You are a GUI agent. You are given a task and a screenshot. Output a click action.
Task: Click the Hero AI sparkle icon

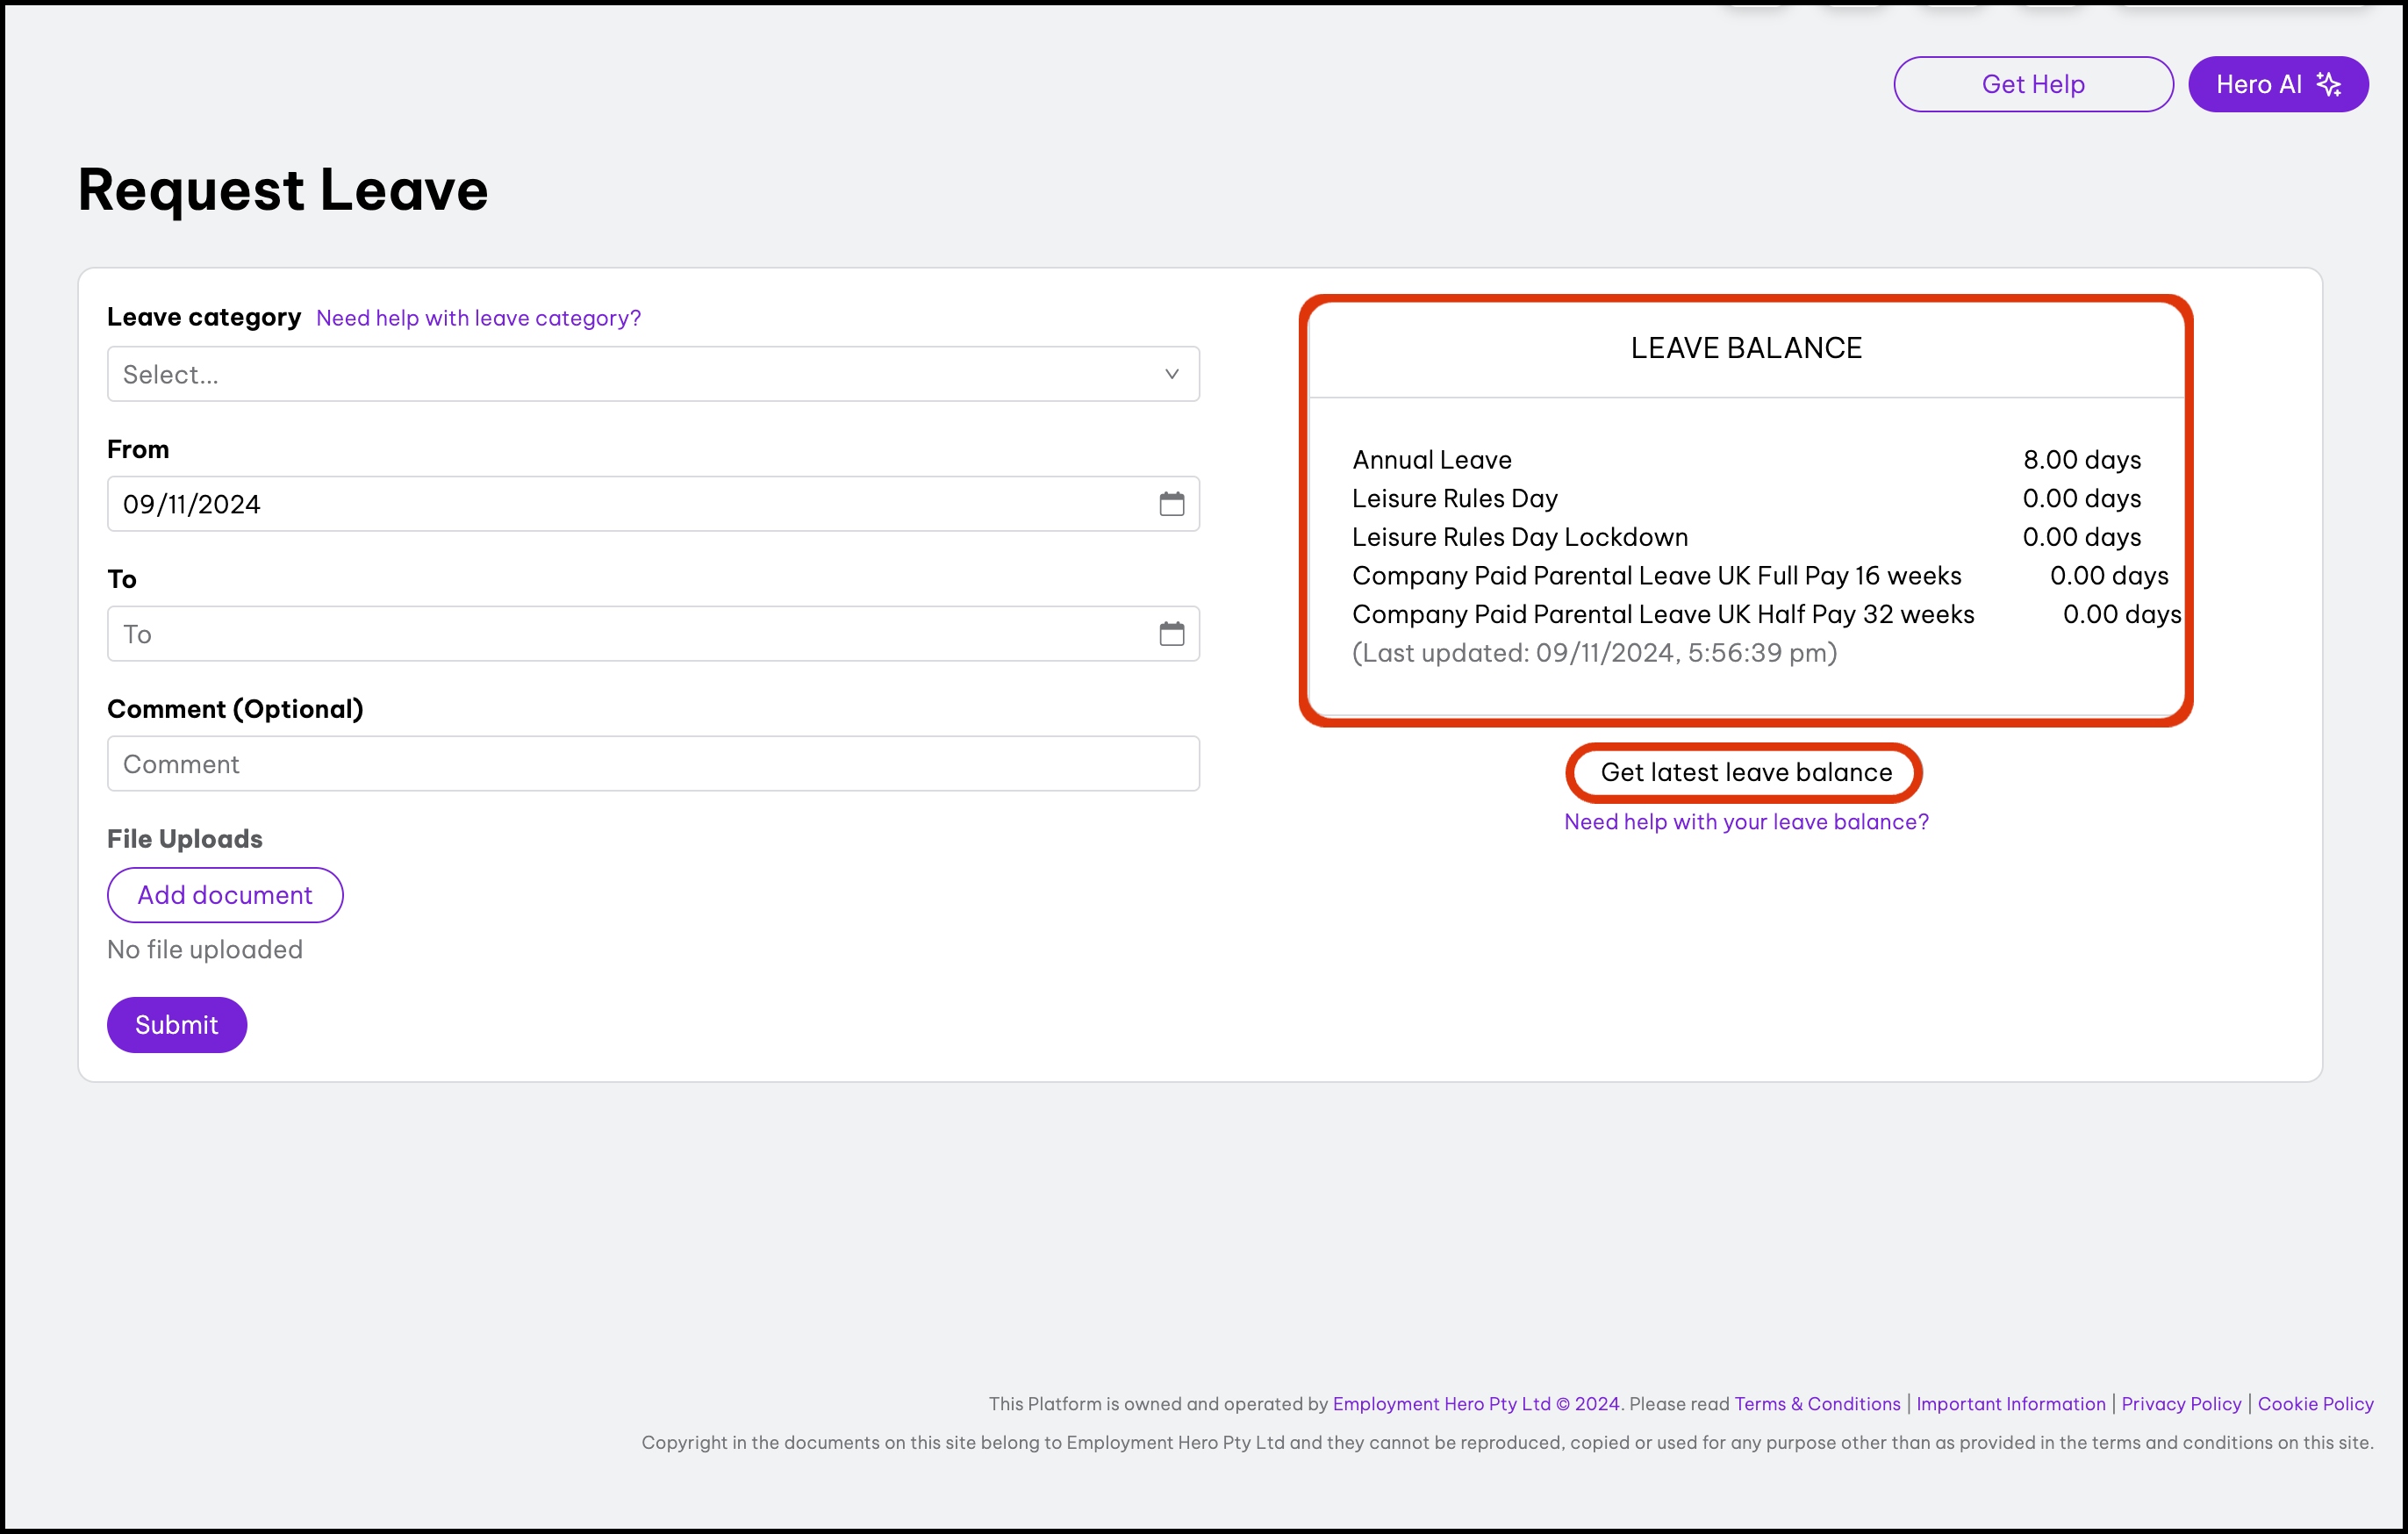click(x=2330, y=84)
